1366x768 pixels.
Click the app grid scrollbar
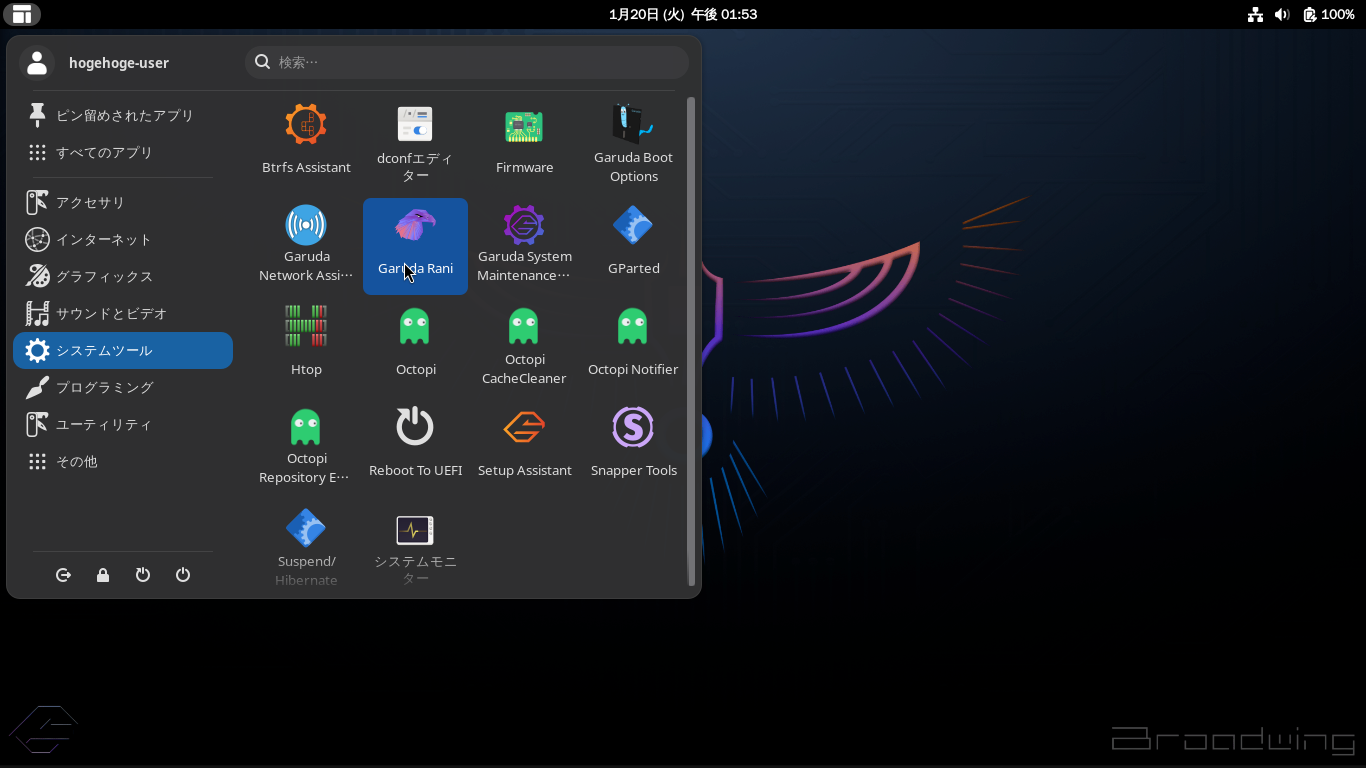pyautogui.click(x=690, y=340)
